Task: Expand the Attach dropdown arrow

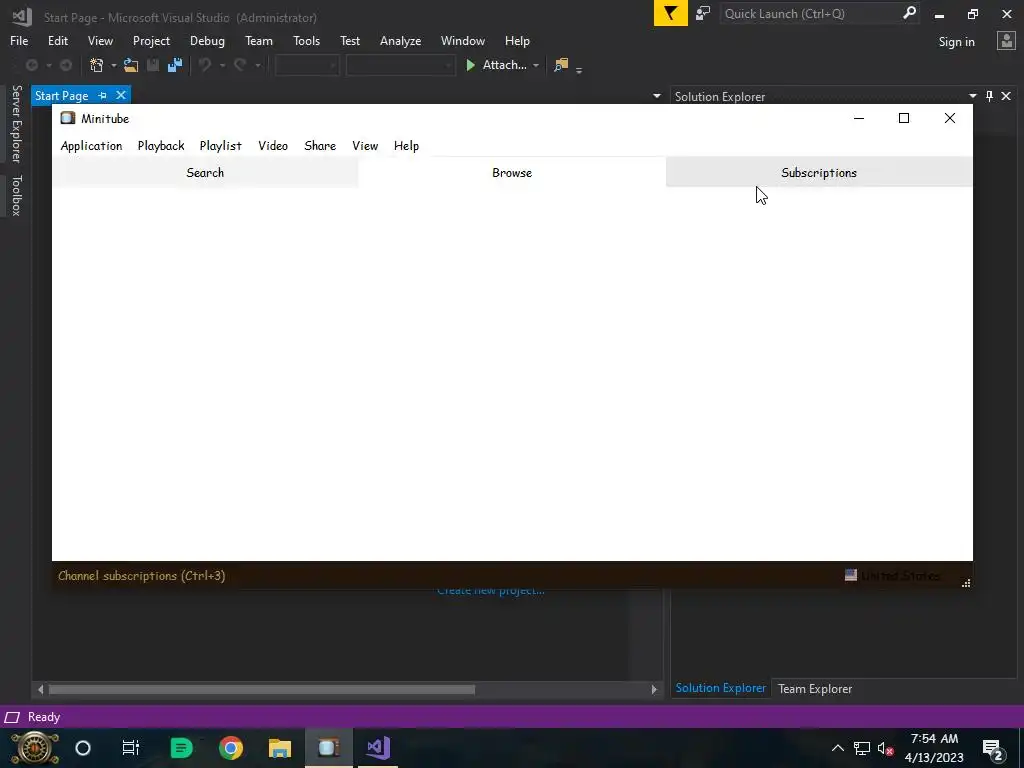Action: click(536, 65)
